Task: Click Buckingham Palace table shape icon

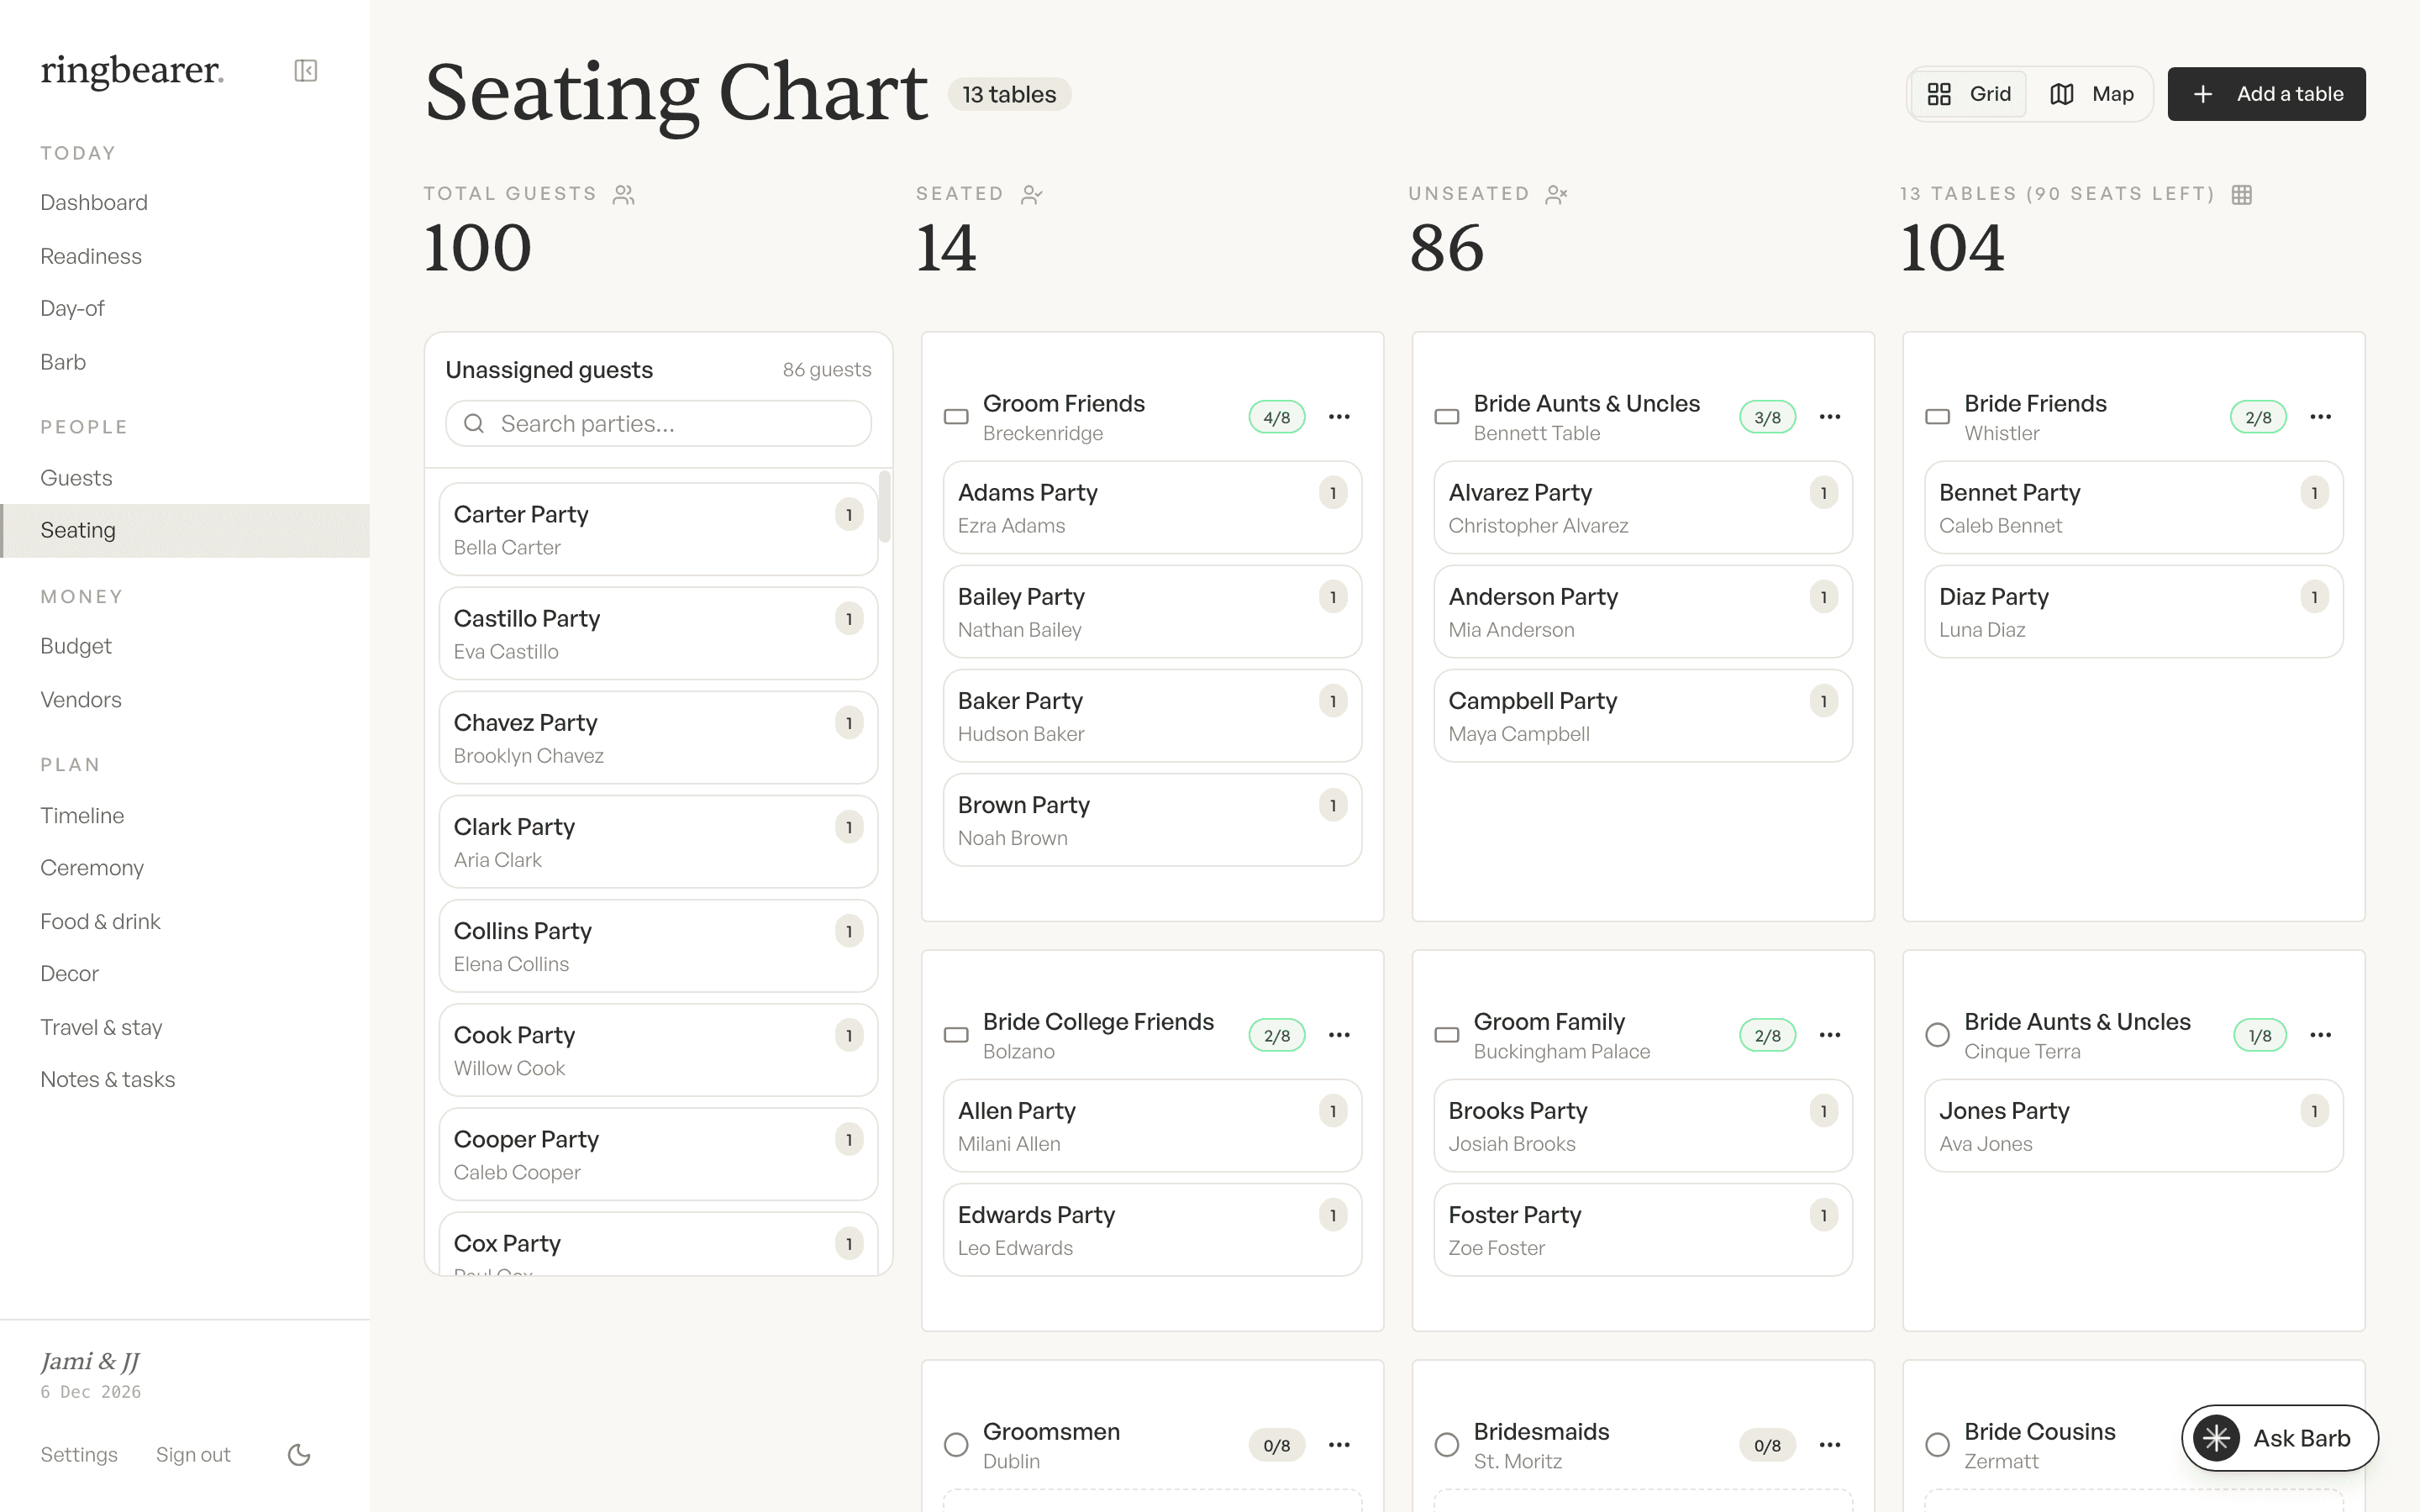Action: (1447, 1035)
